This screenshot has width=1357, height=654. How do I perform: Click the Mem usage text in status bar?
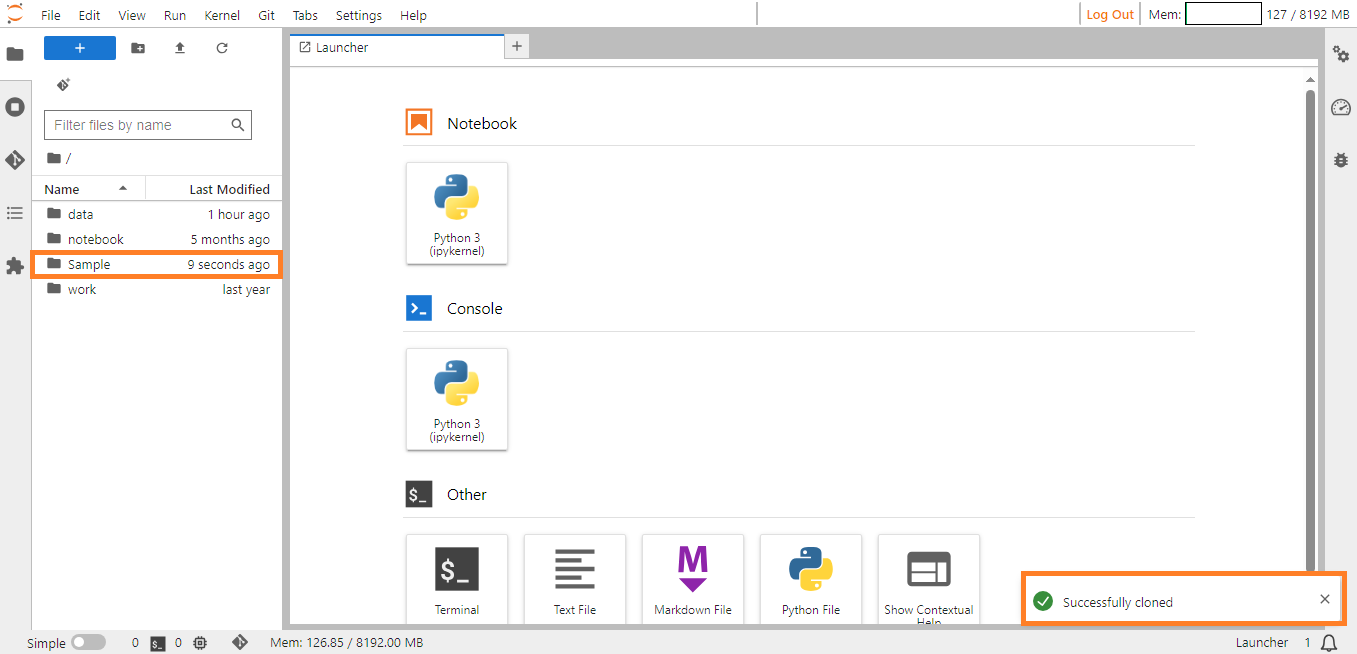pos(347,643)
